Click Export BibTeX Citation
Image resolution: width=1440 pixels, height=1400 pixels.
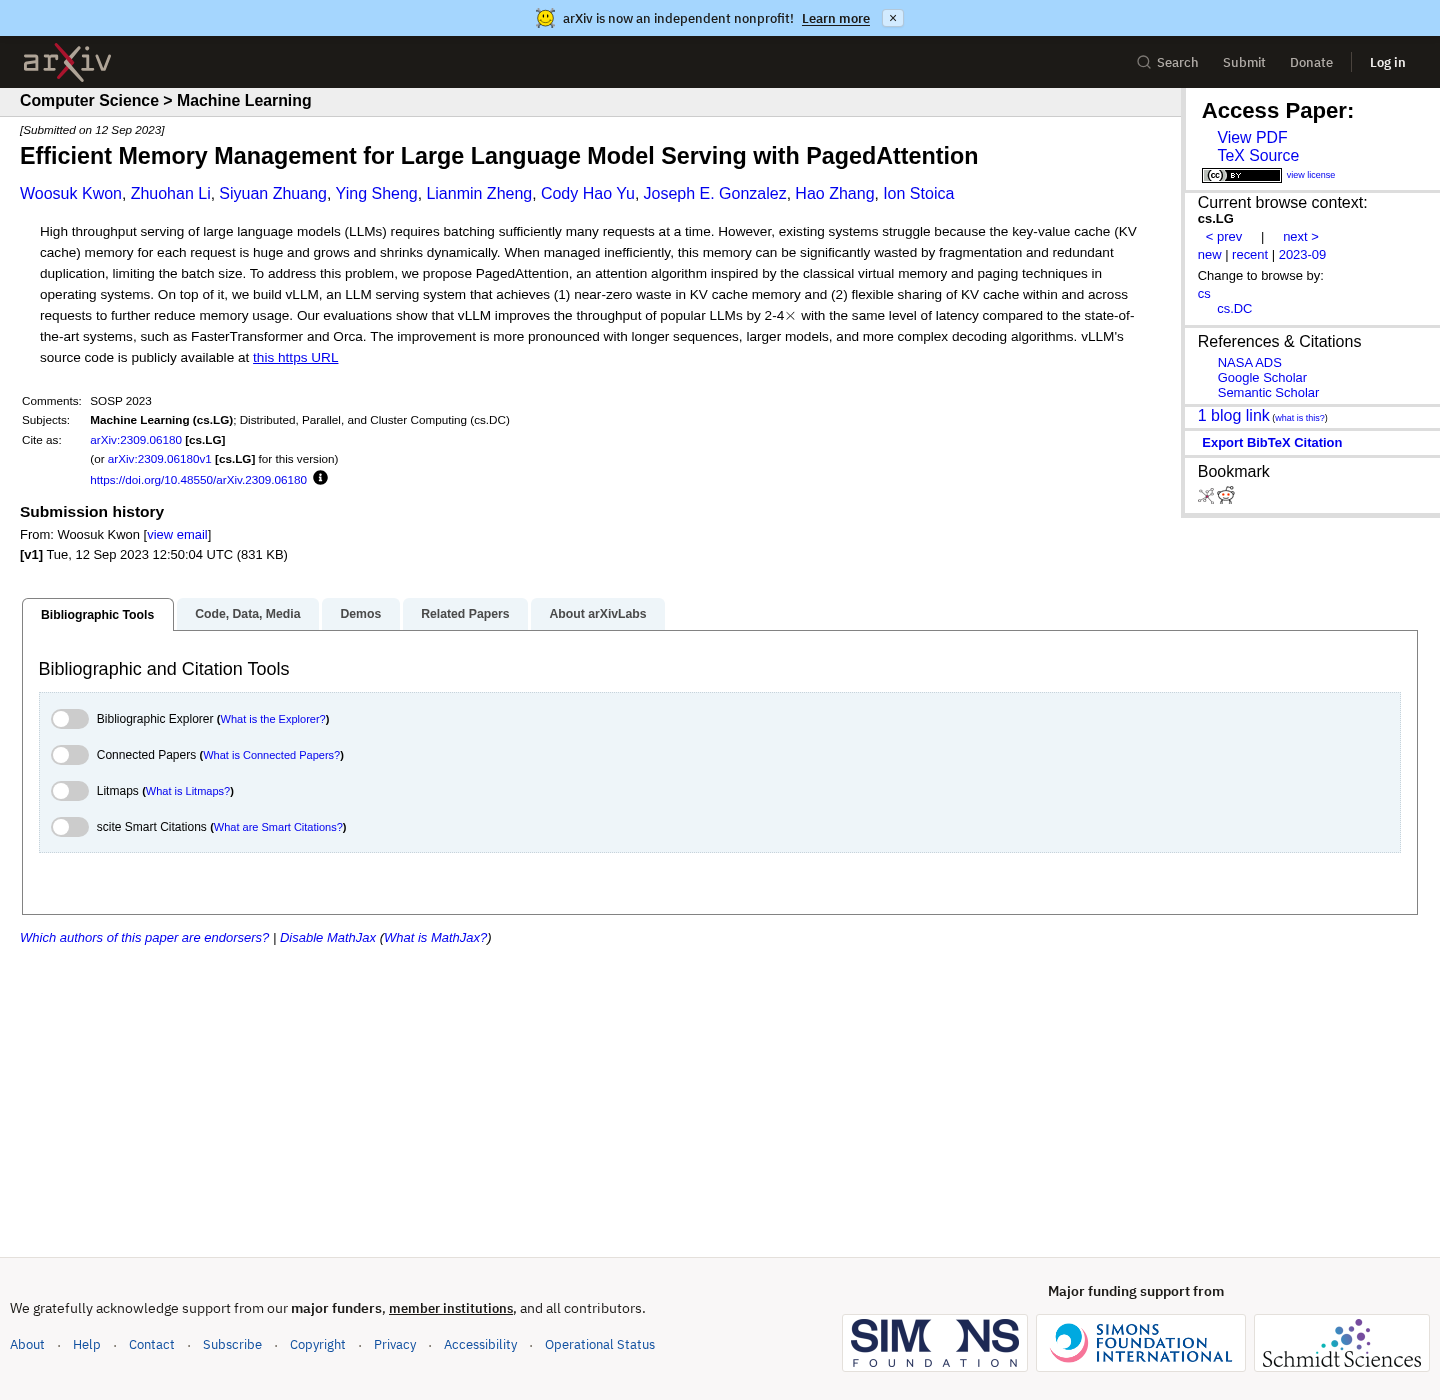coord(1272,443)
